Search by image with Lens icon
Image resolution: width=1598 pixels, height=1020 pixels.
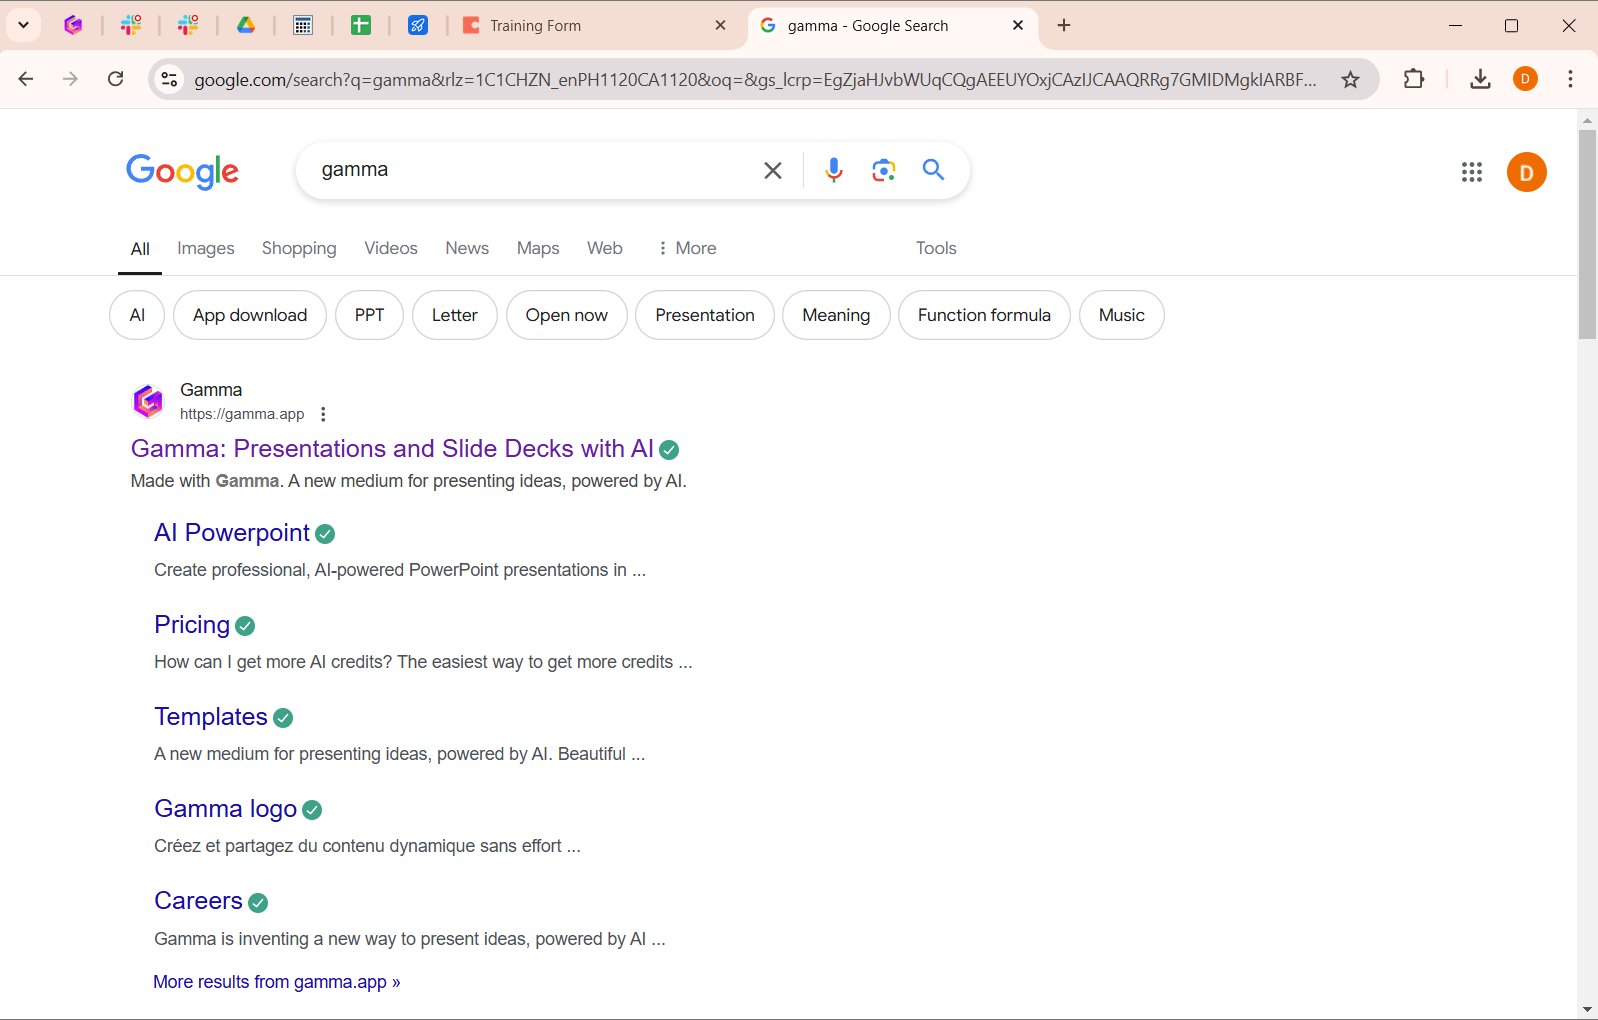coord(883,170)
